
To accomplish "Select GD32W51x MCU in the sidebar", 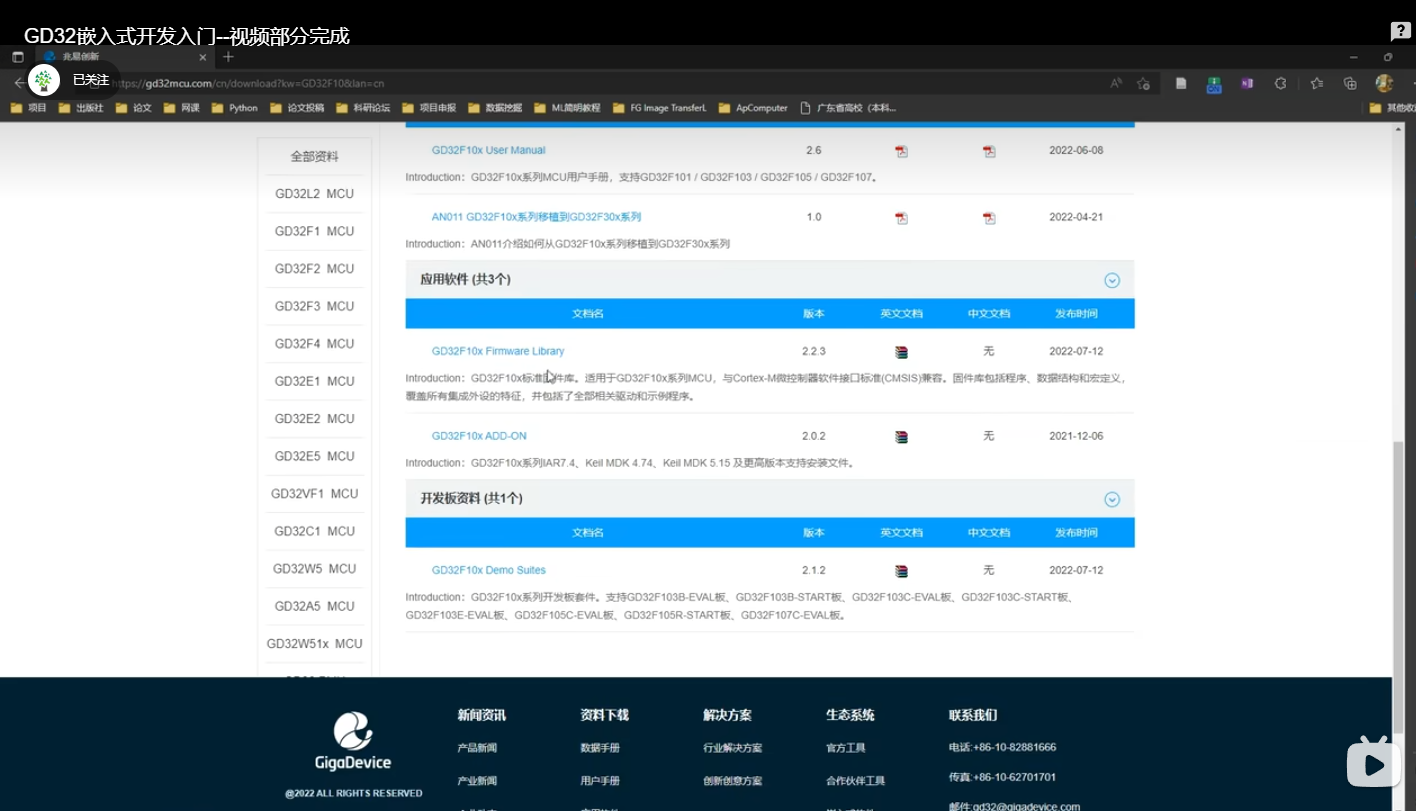I will (x=314, y=644).
